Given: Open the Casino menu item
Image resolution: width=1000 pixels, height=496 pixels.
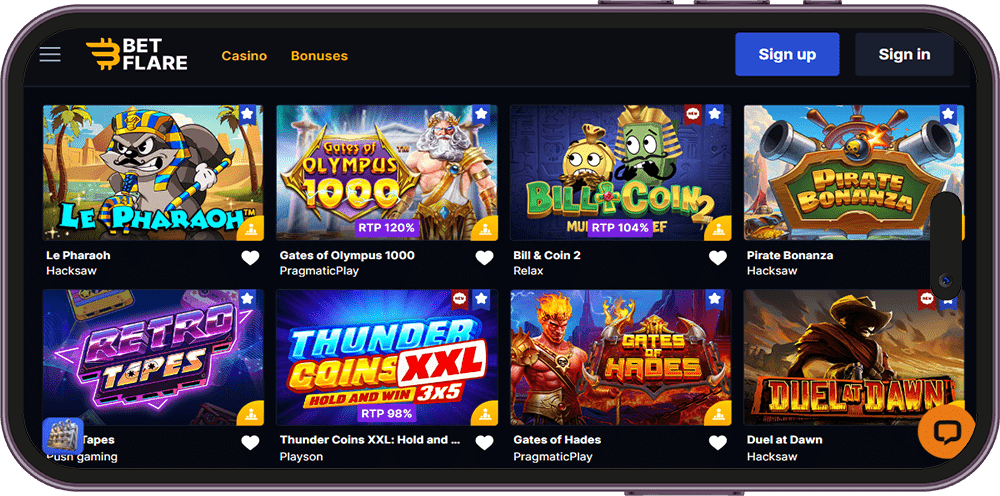Looking at the screenshot, I should (x=244, y=56).
